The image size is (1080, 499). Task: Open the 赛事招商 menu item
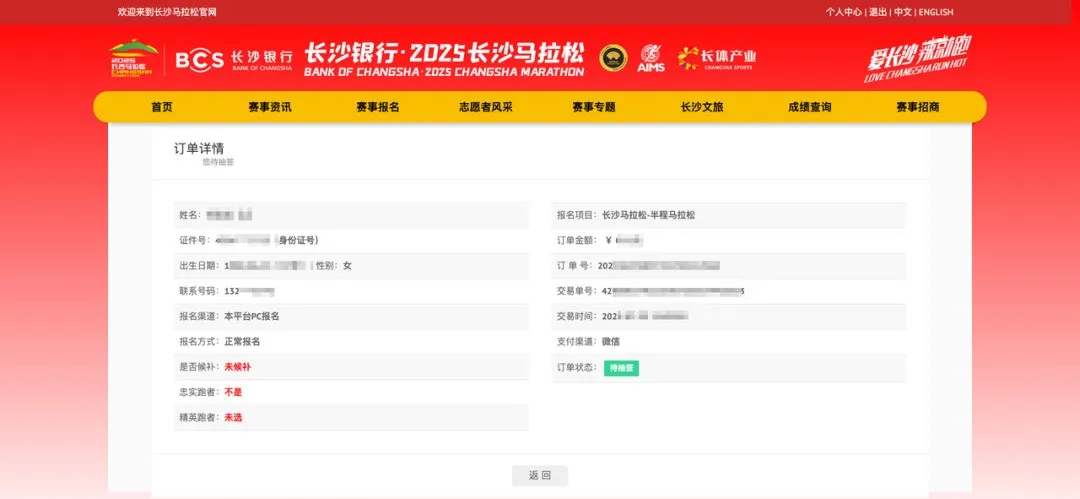click(x=917, y=108)
